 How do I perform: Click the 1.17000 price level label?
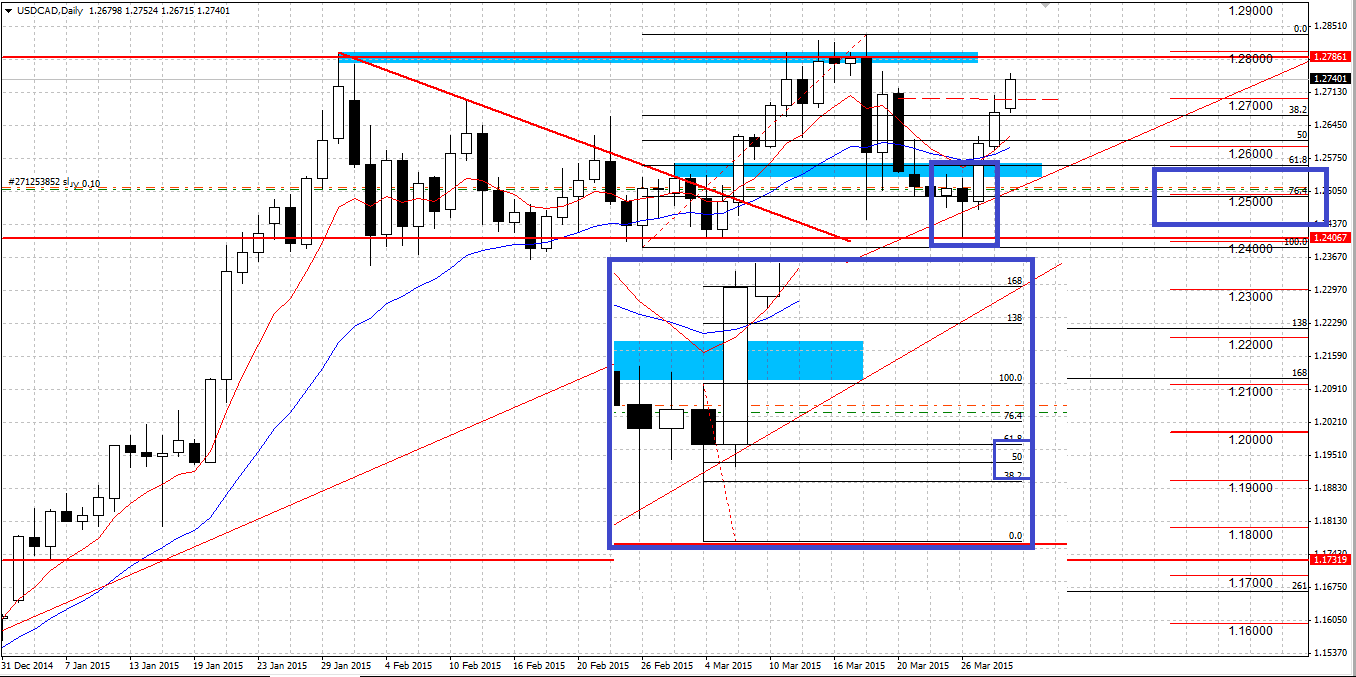[x=1251, y=583]
